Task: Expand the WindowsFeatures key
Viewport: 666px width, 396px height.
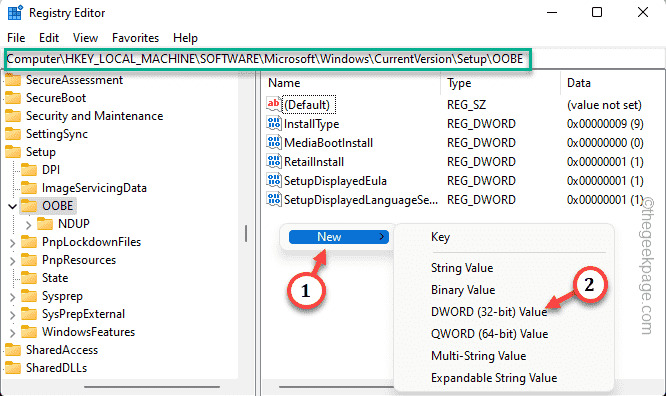Action: [x=12, y=332]
